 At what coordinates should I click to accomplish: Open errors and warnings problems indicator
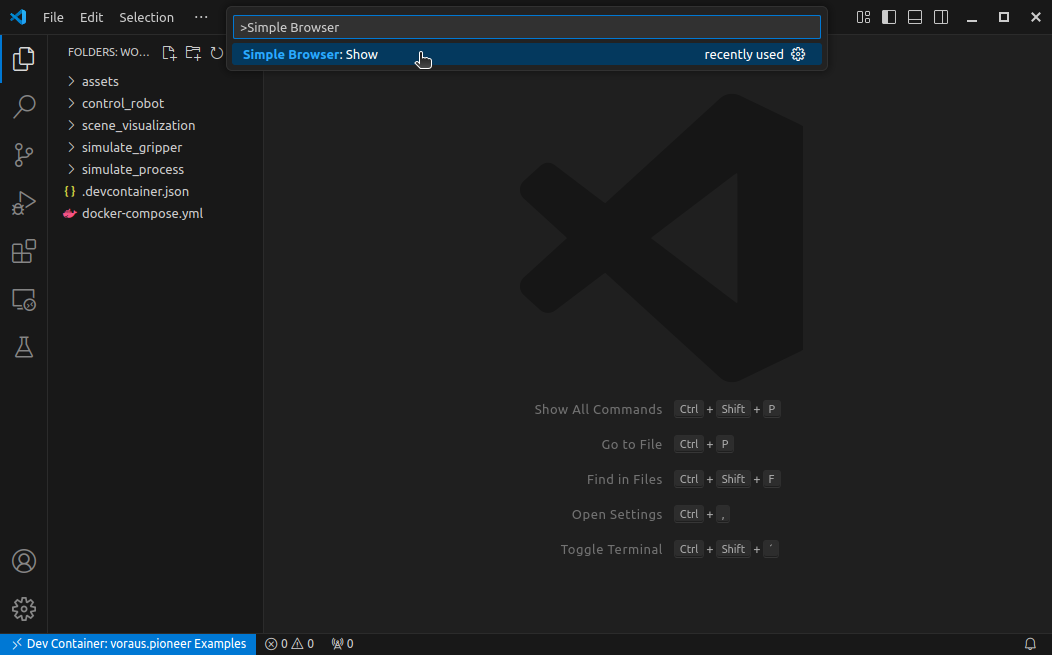click(x=289, y=644)
